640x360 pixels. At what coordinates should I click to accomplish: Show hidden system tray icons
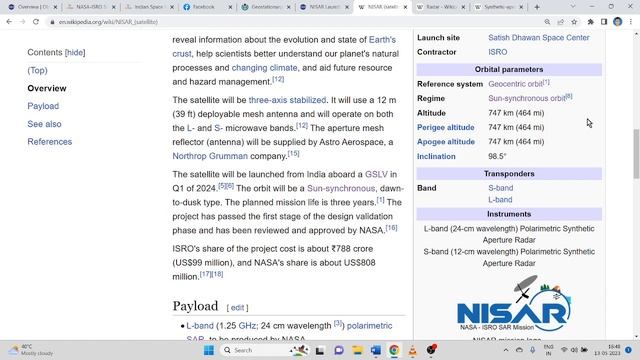tap(505, 350)
